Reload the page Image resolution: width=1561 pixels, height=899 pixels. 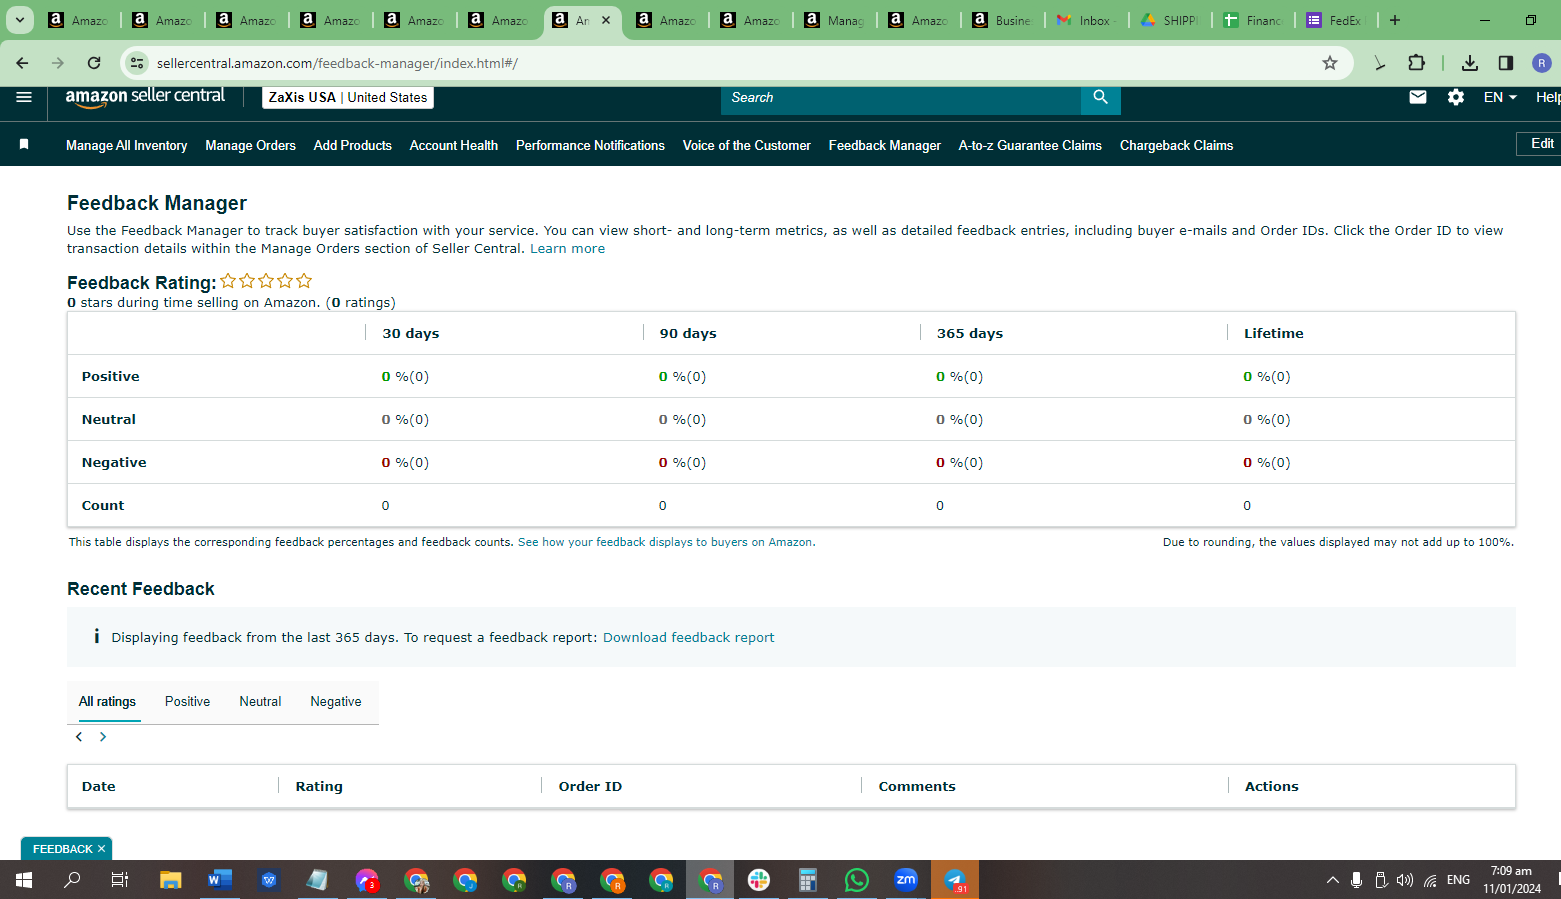(94, 63)
